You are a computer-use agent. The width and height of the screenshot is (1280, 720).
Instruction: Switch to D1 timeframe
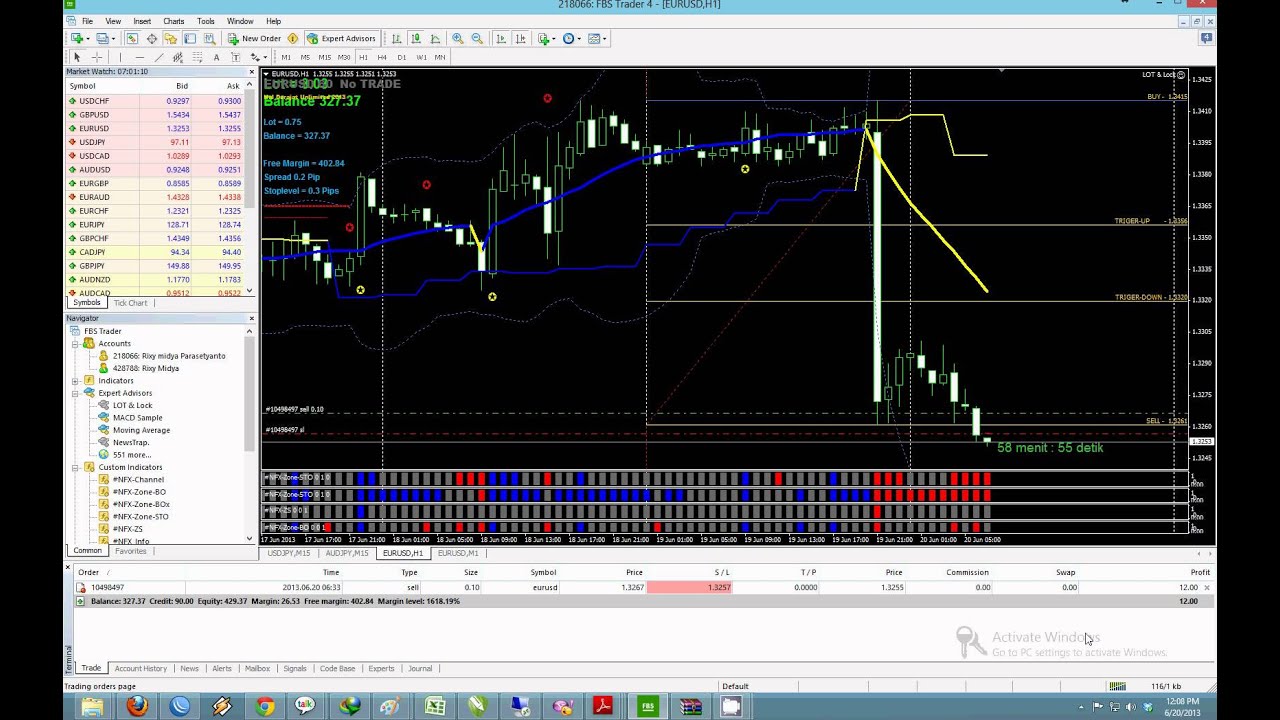click(x=402, y=57)
